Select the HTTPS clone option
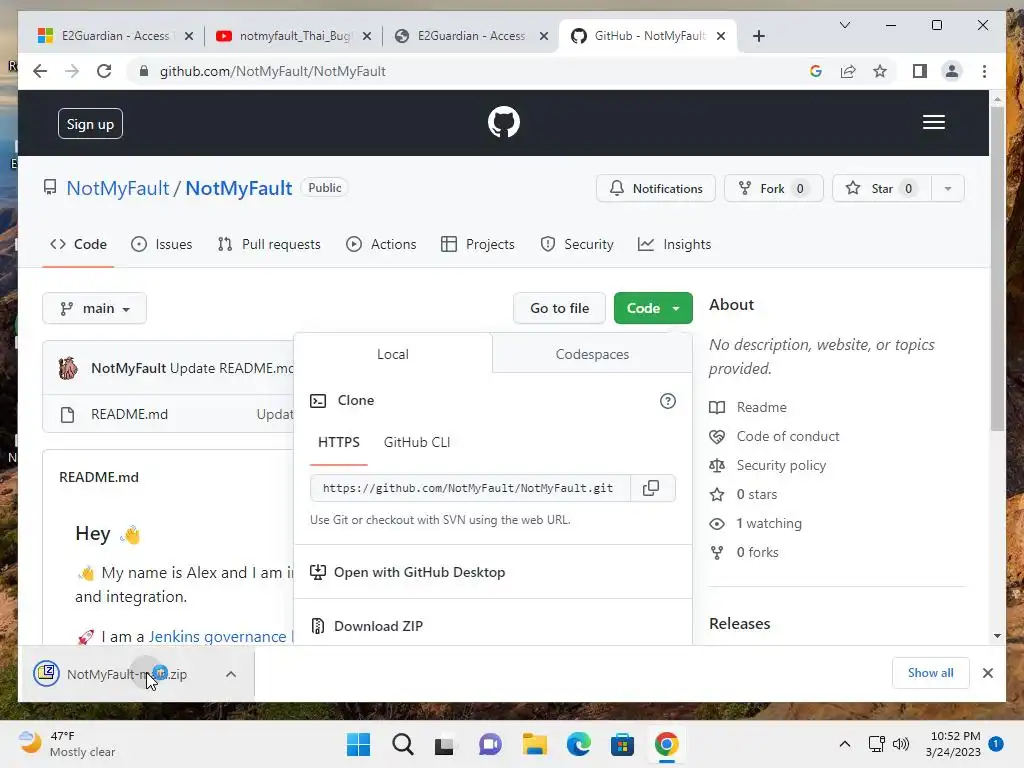Image resolution: width=1024 pixels, height=768 pixels. click(x=339, y=442)
